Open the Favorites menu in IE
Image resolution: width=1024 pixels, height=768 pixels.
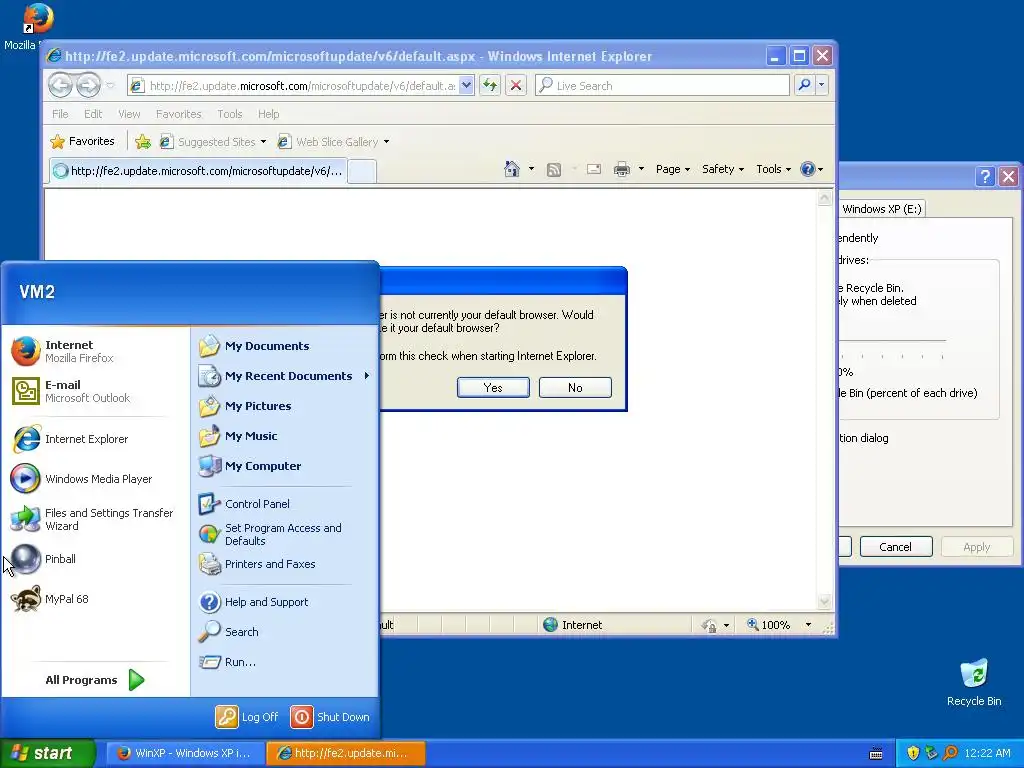click(x=178, y=114)
